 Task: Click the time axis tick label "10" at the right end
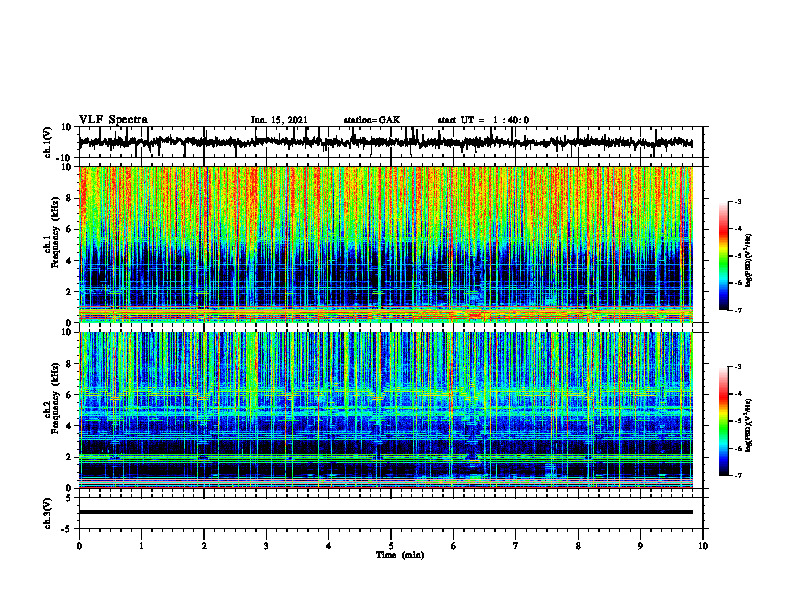point(703,546)
